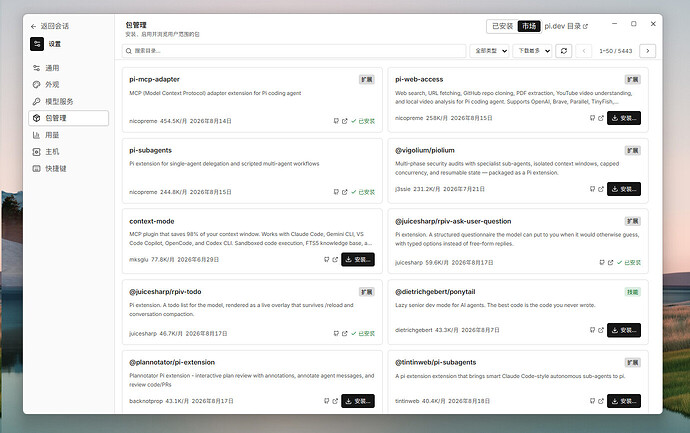Click author name backnotprop
This screenshot has width=690, height=433.
146,401
